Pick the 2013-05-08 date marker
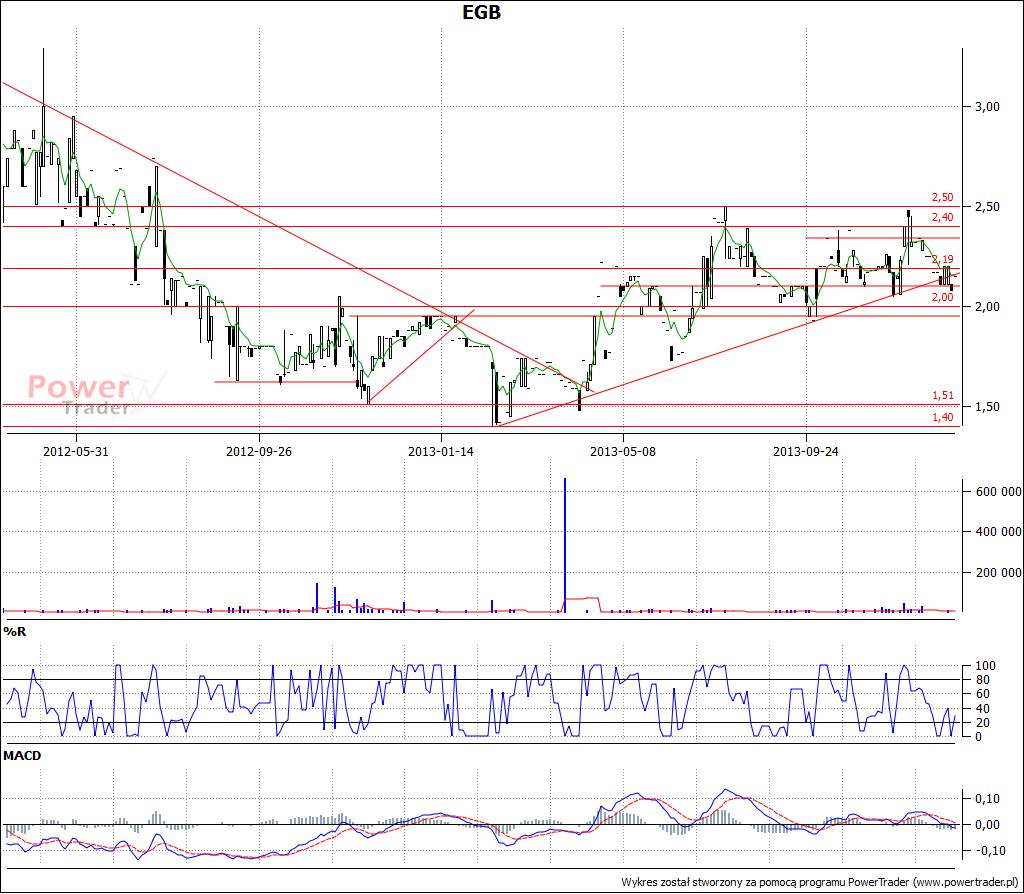The image size is (1024, 894). (x=623, y=451)
